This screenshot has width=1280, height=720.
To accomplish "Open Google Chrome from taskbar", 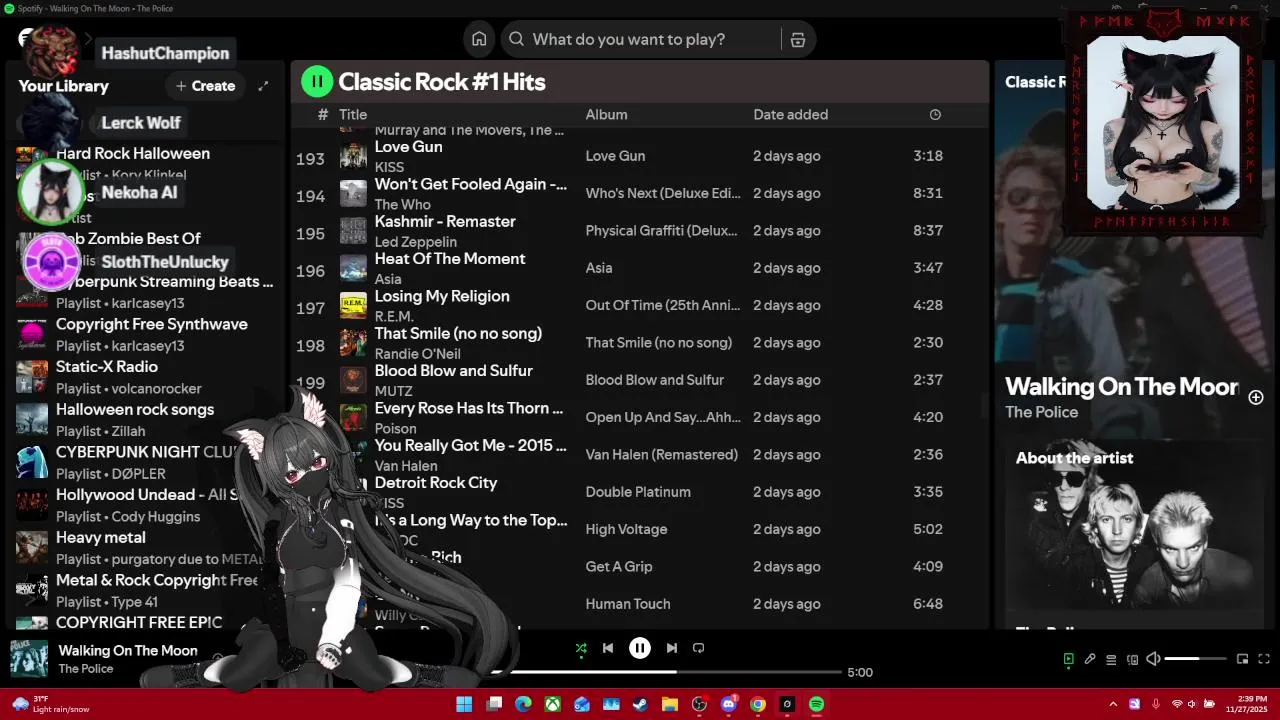I will tap(758, 704).
